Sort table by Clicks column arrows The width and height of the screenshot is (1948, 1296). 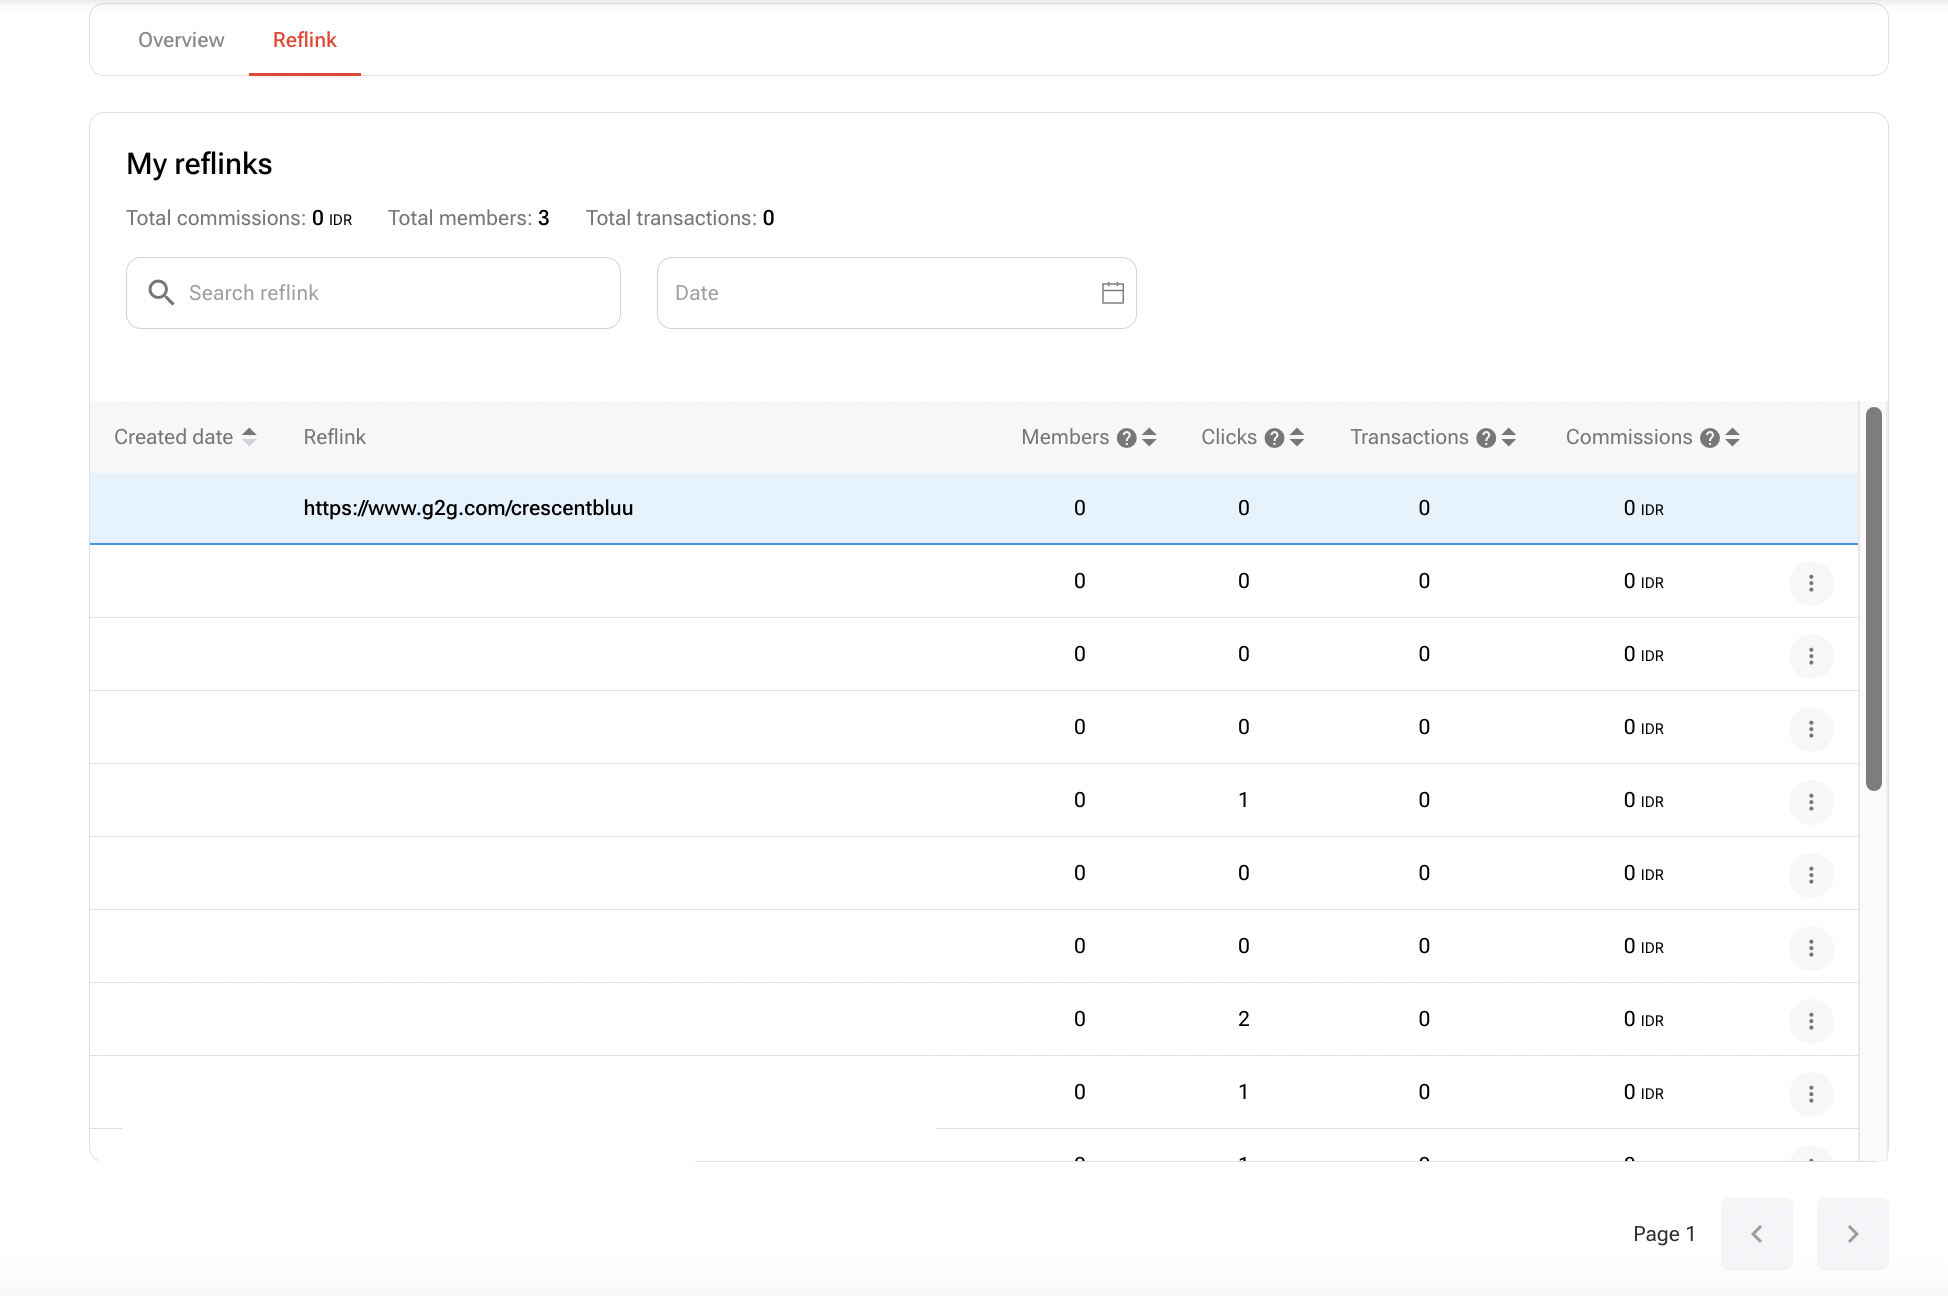coord(1297,437)
